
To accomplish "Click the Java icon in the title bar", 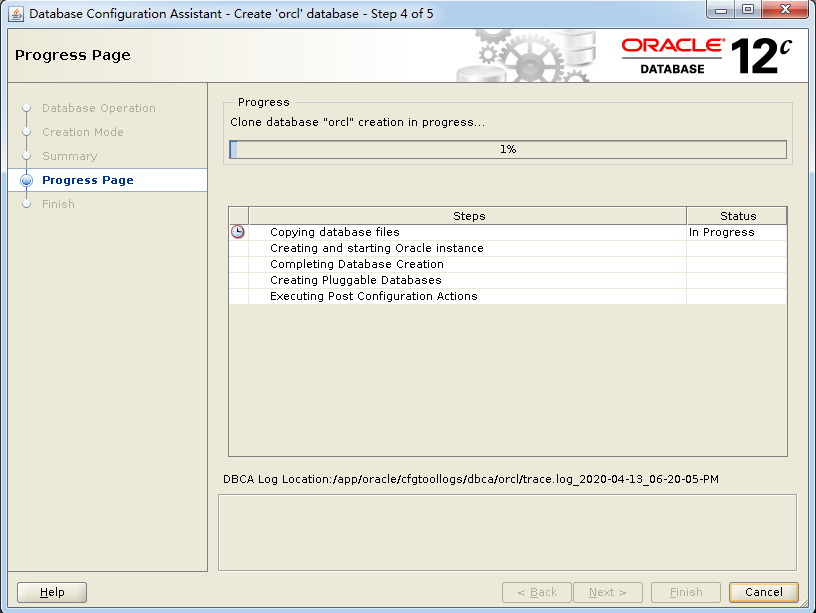I will (16, 14).
